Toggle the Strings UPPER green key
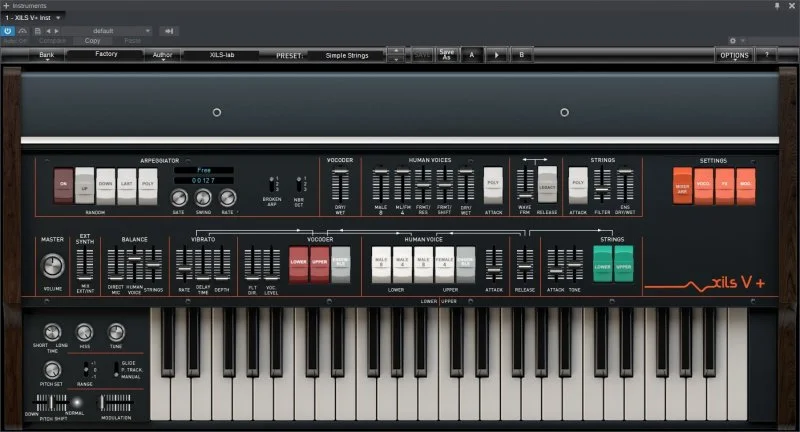 pyautogui.click(x=623, y=264)
